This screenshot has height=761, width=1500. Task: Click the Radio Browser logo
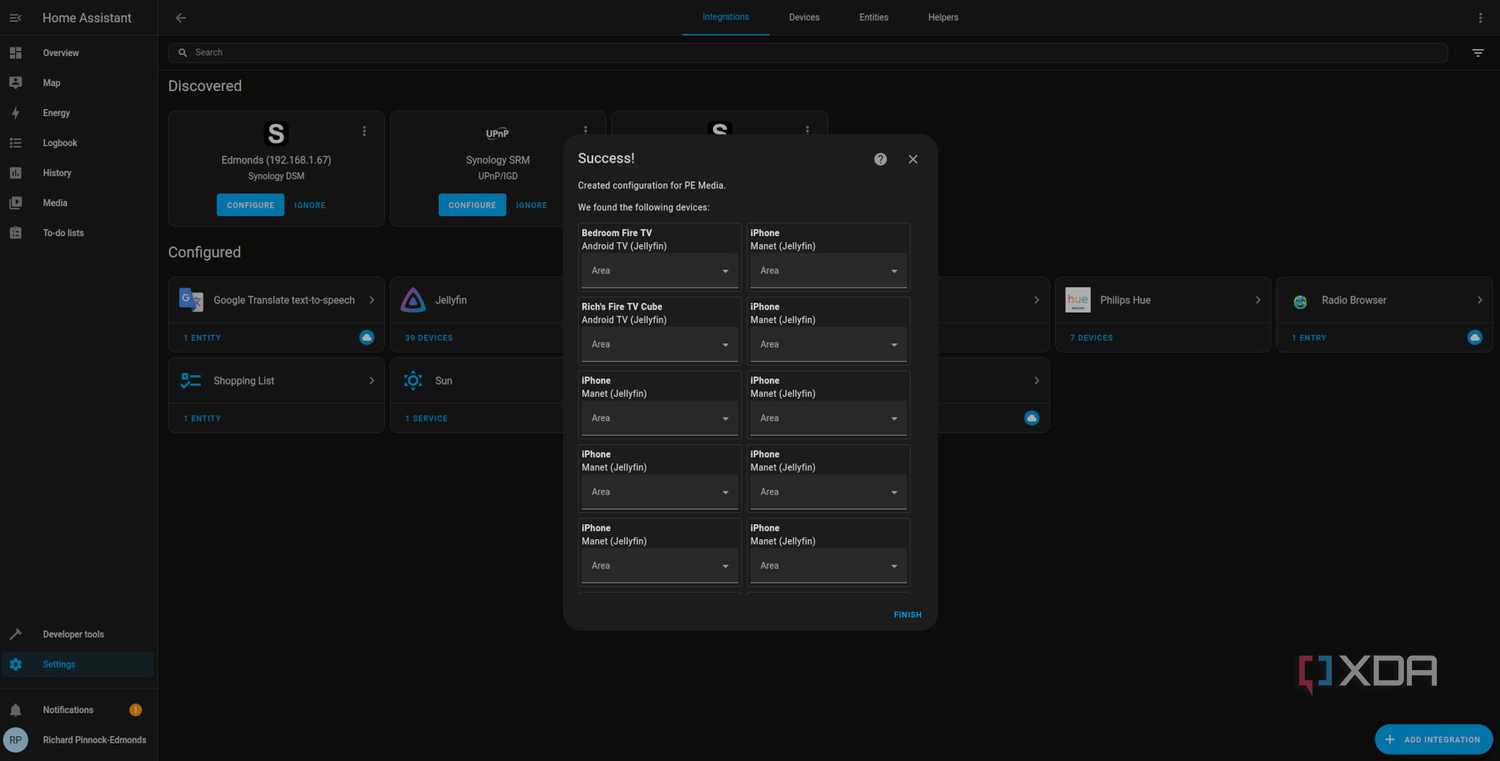pyautogui.click(x=1300, y=301)
